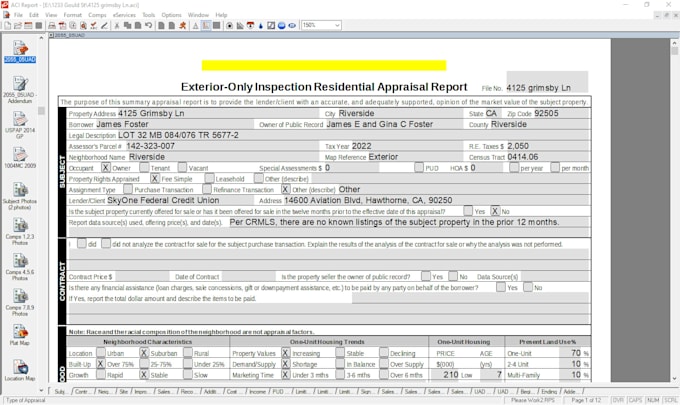This screenshot has height=405, width=680.
Task: Click the Lender/Client SkyOne Federal Credit Union field
Action: click(x=180, y=200)
